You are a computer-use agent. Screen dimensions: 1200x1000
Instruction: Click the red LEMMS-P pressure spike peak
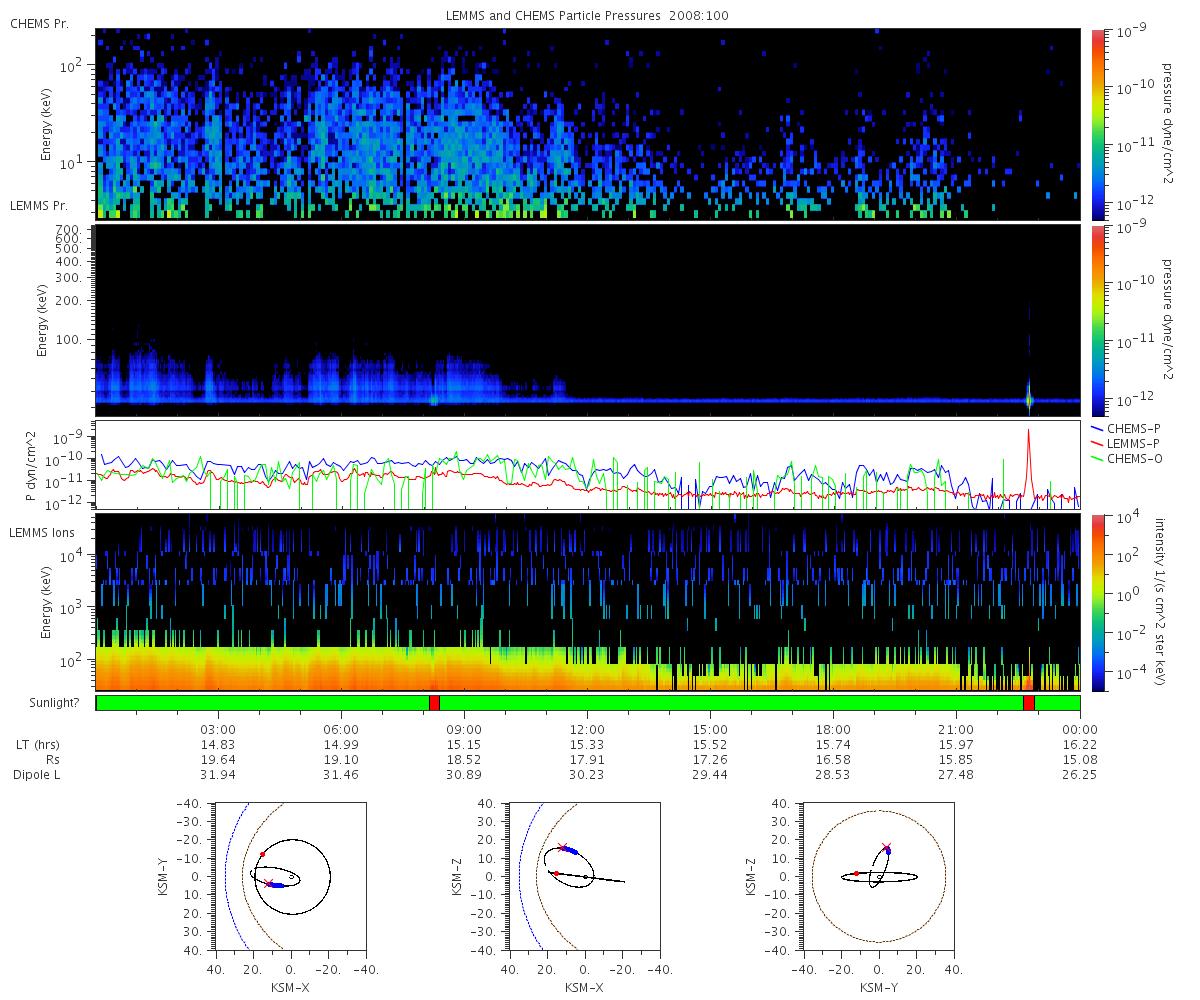click(1028, 431)
